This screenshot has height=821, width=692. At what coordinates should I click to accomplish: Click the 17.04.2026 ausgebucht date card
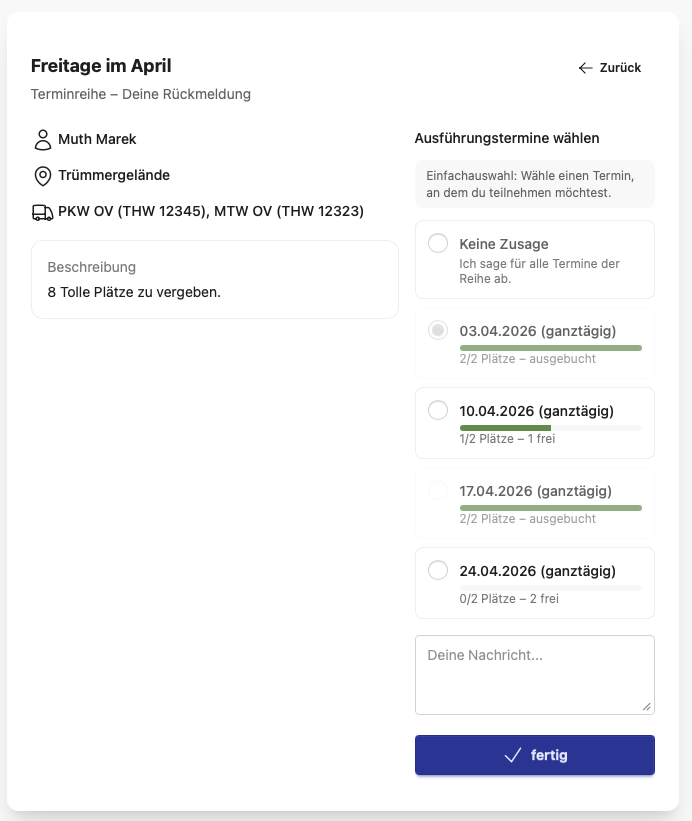click(535, 503)
